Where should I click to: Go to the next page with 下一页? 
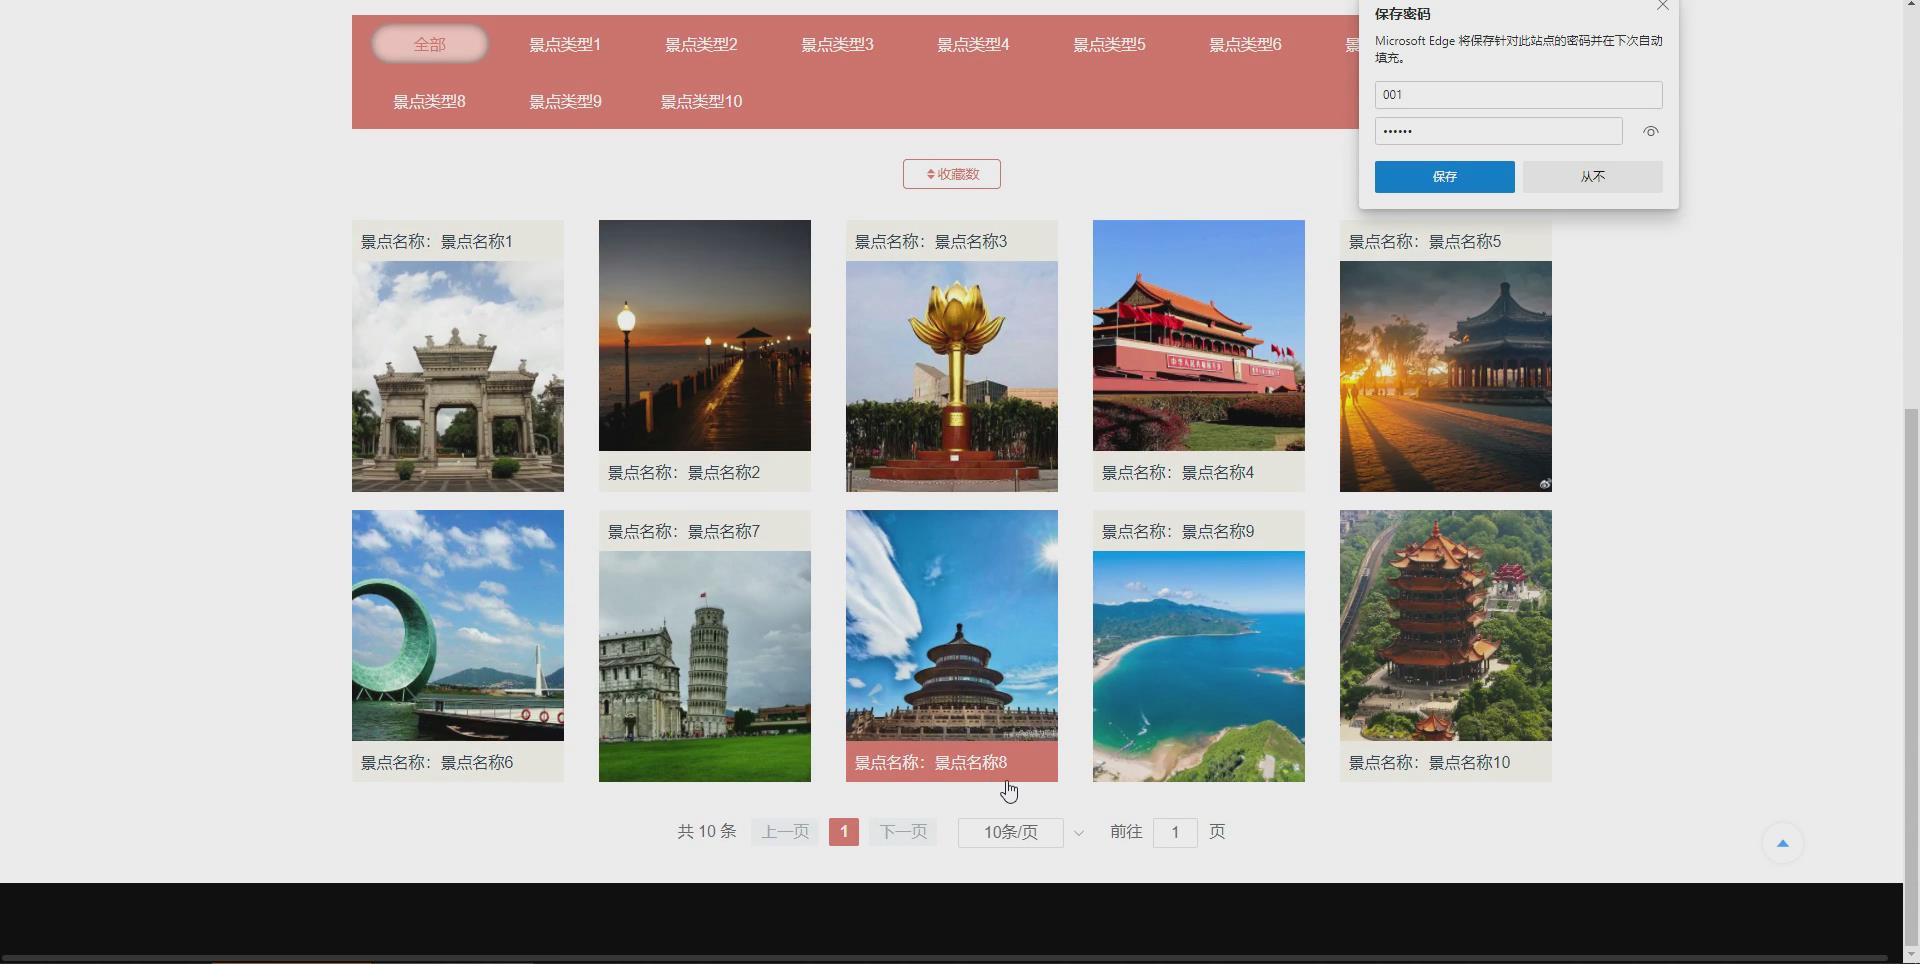tap(901, 831)
